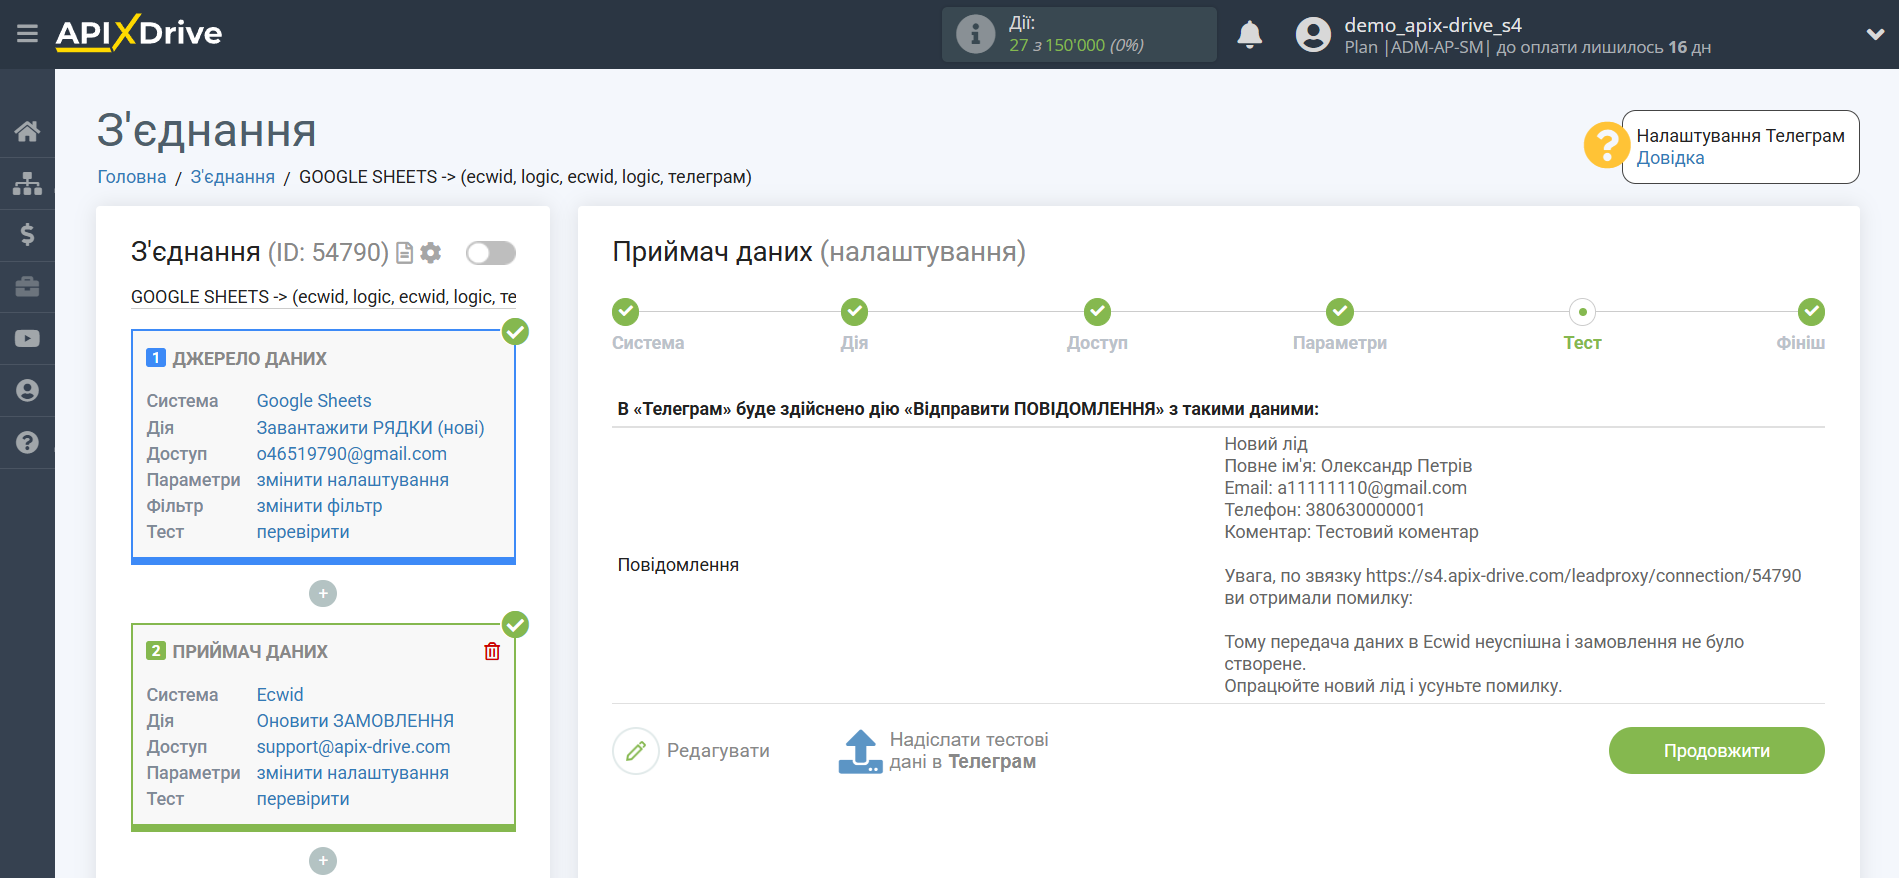
Task: Open connection settings gear icon
Action: (x=431, y=253)
